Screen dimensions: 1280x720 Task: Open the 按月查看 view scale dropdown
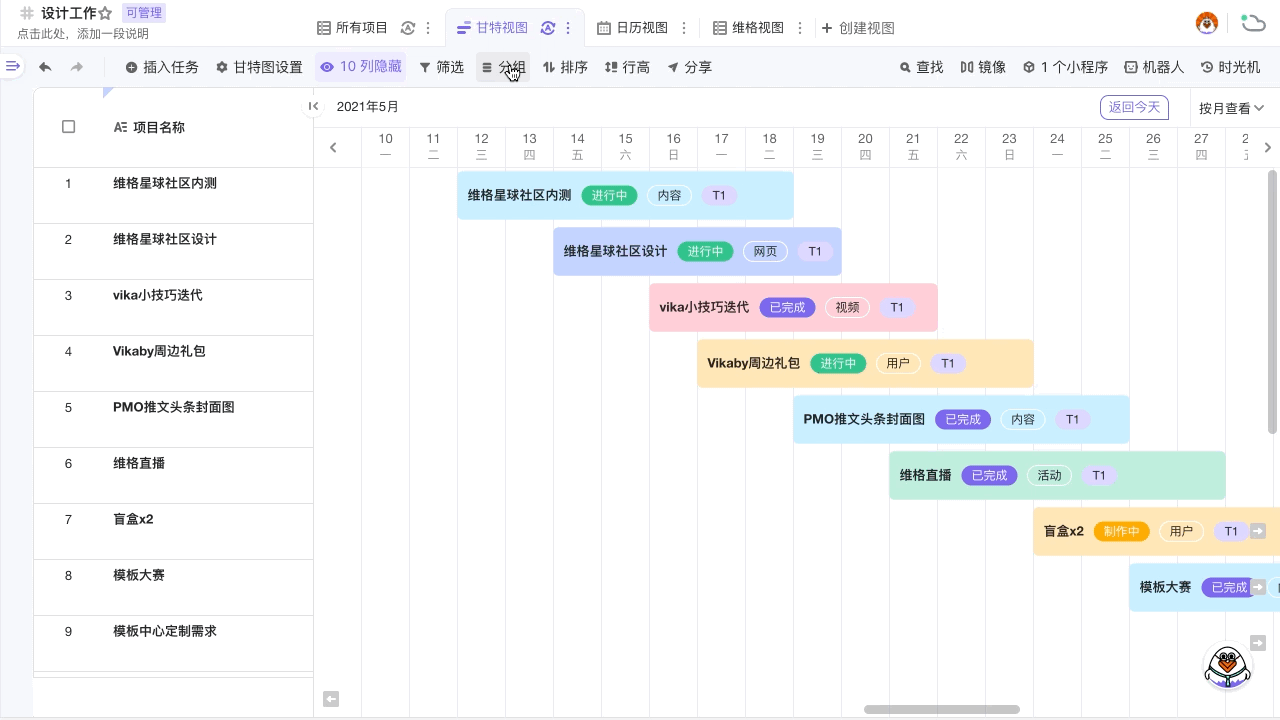point(1231,108)
